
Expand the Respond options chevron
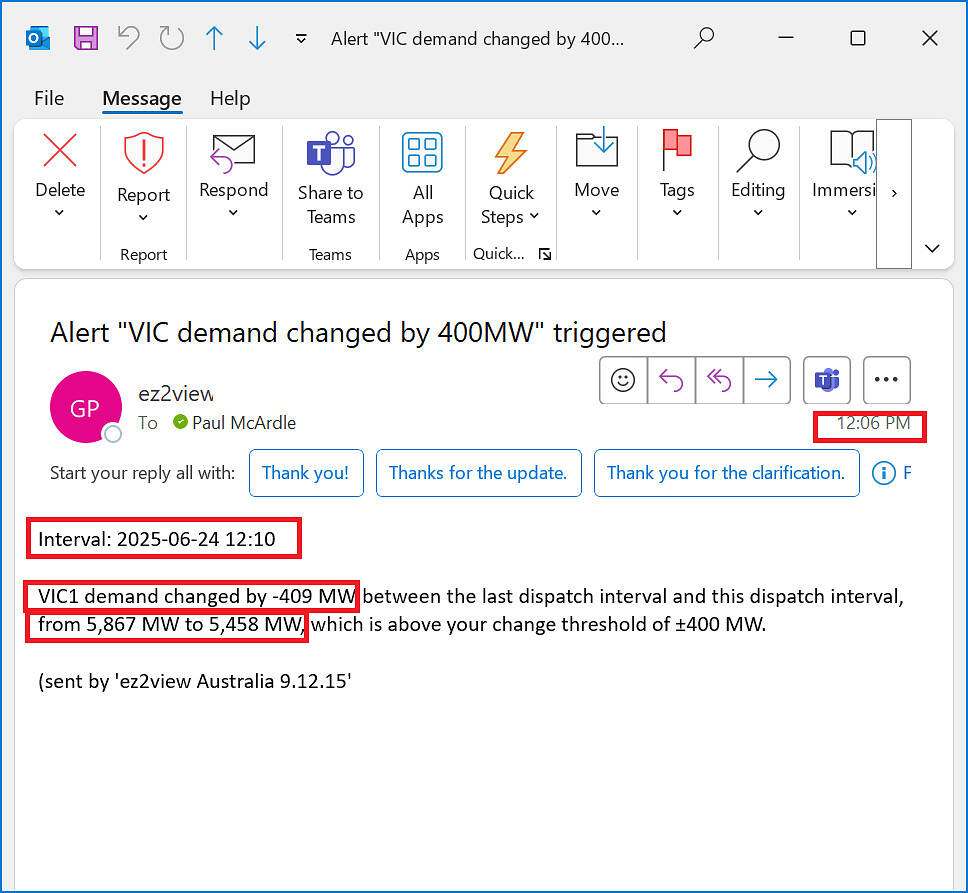(233, 213)
